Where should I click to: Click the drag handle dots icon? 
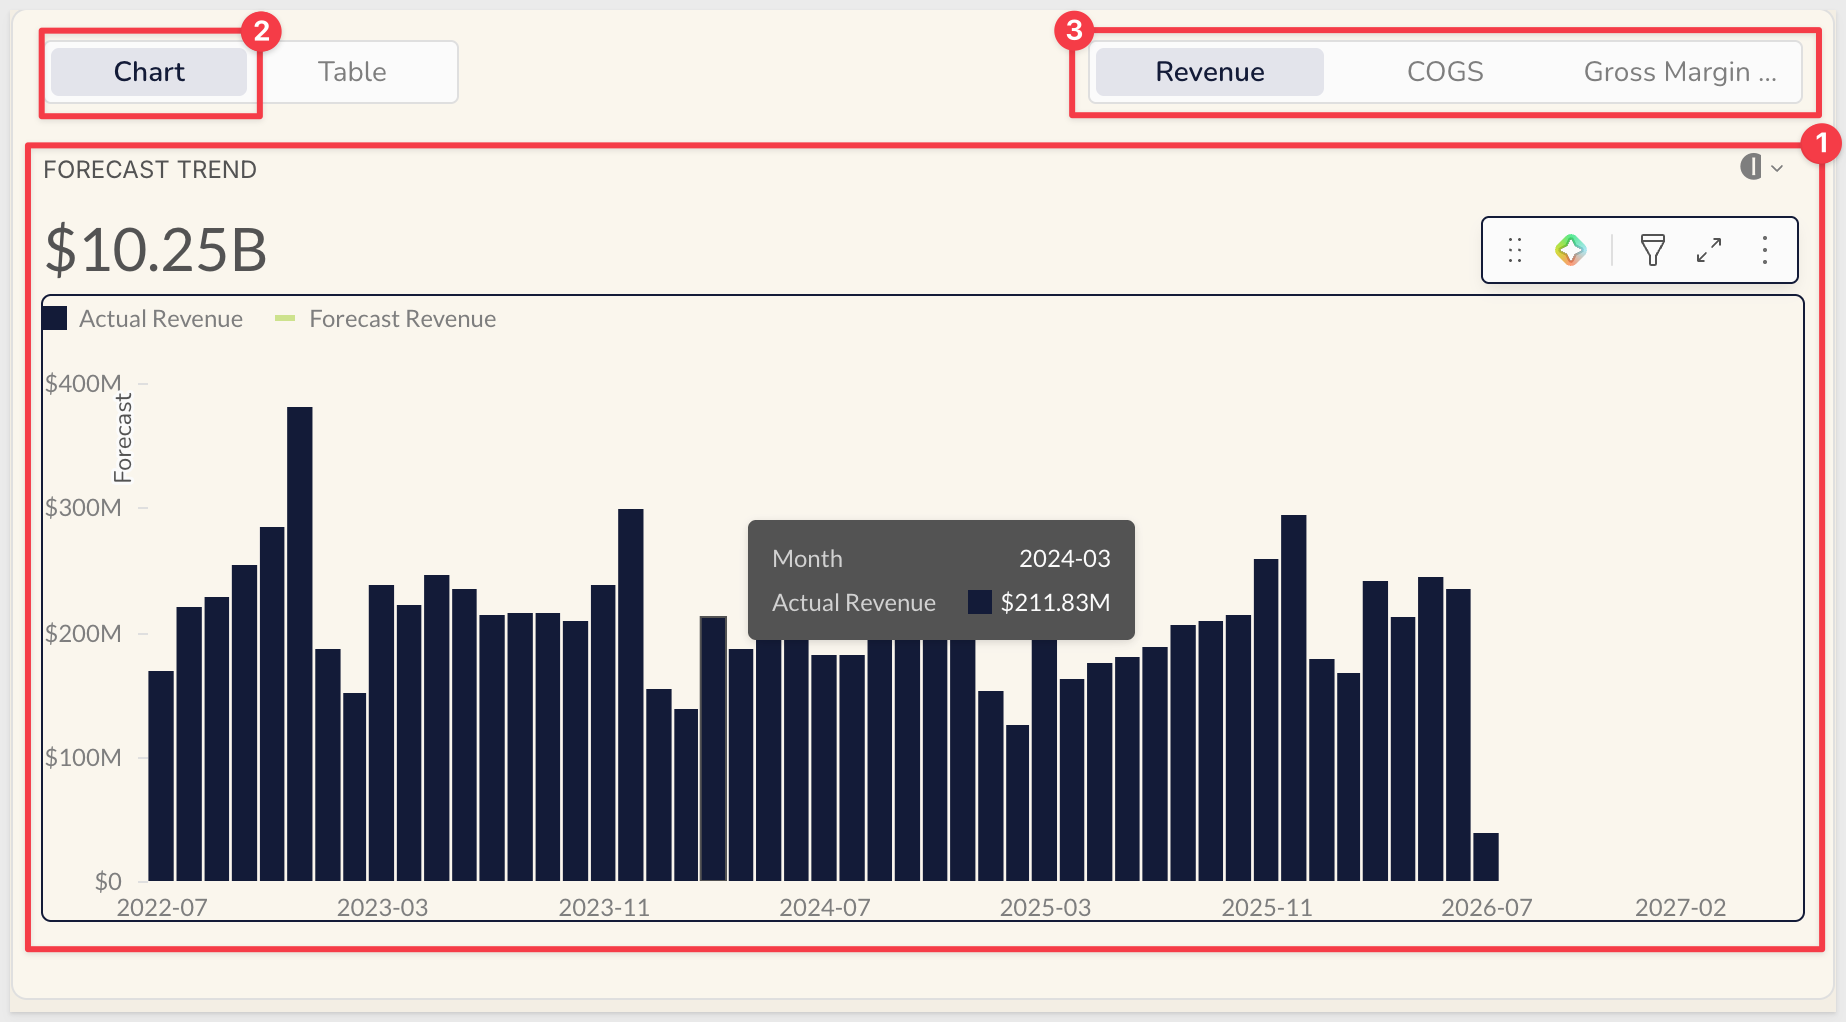point(1515,250)
